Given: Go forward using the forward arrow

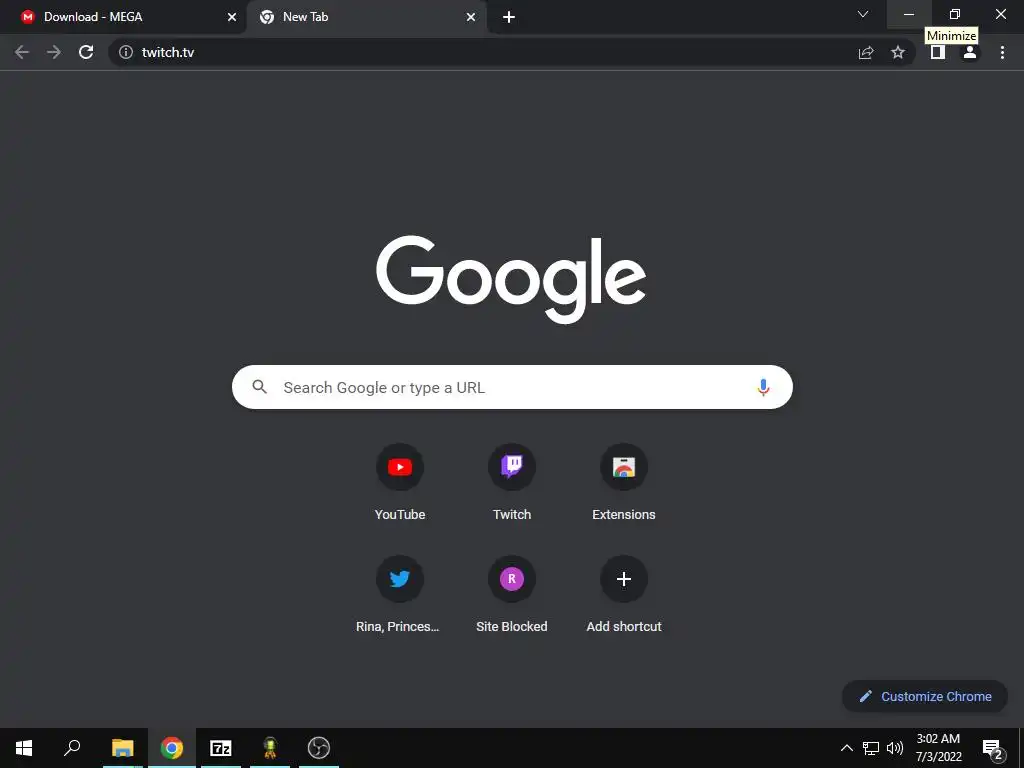Looking at the screenshot, I should tap(54, 52).
